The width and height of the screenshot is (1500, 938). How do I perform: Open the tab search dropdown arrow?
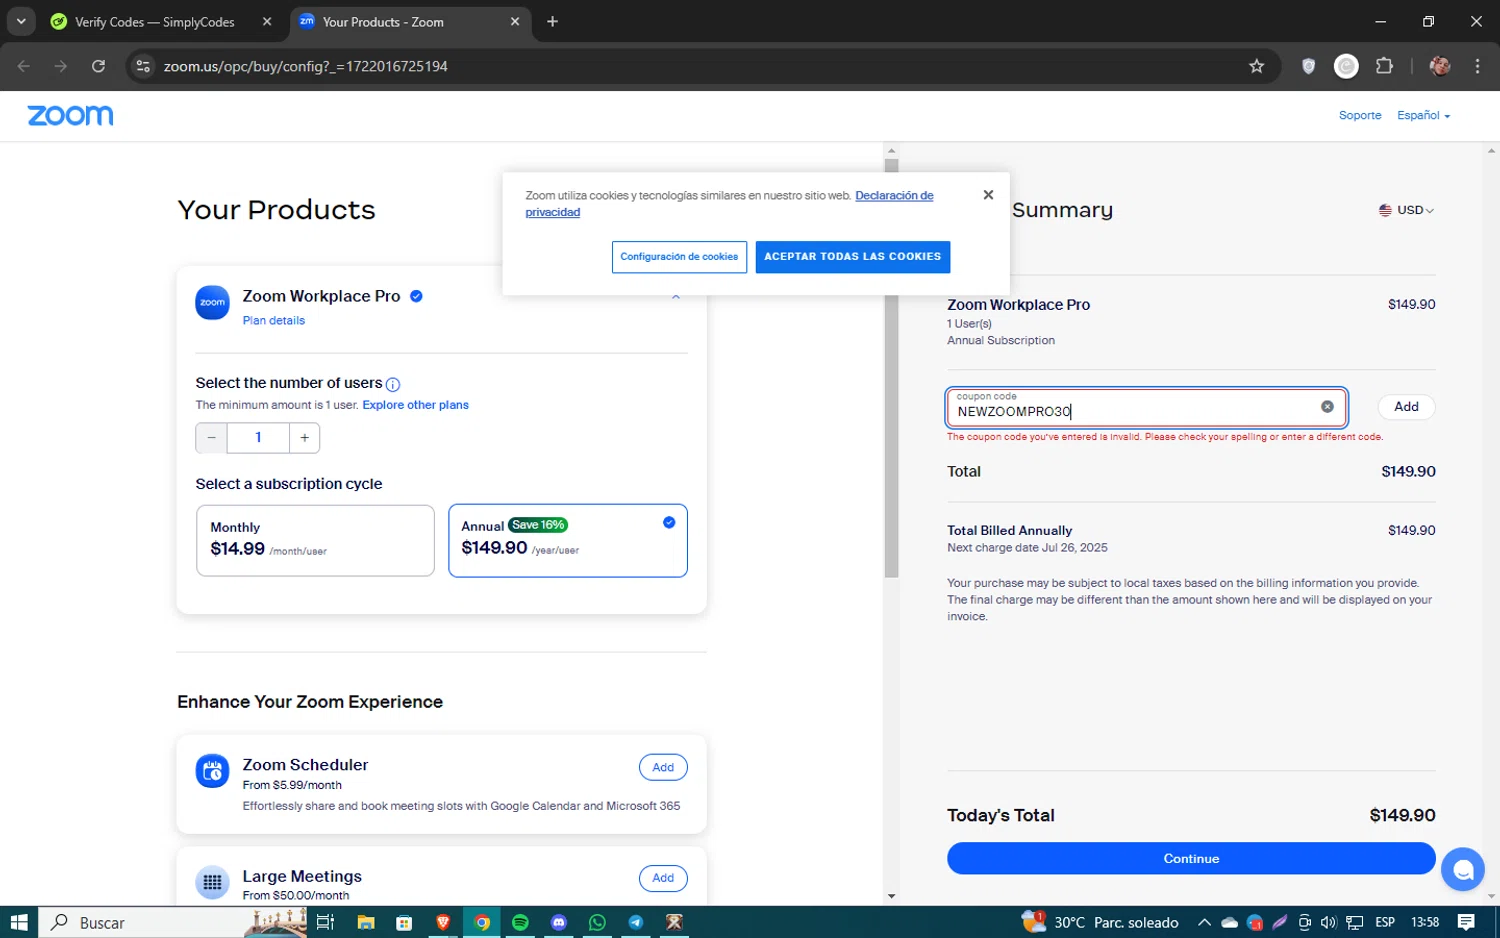click(x=21, y=21)
